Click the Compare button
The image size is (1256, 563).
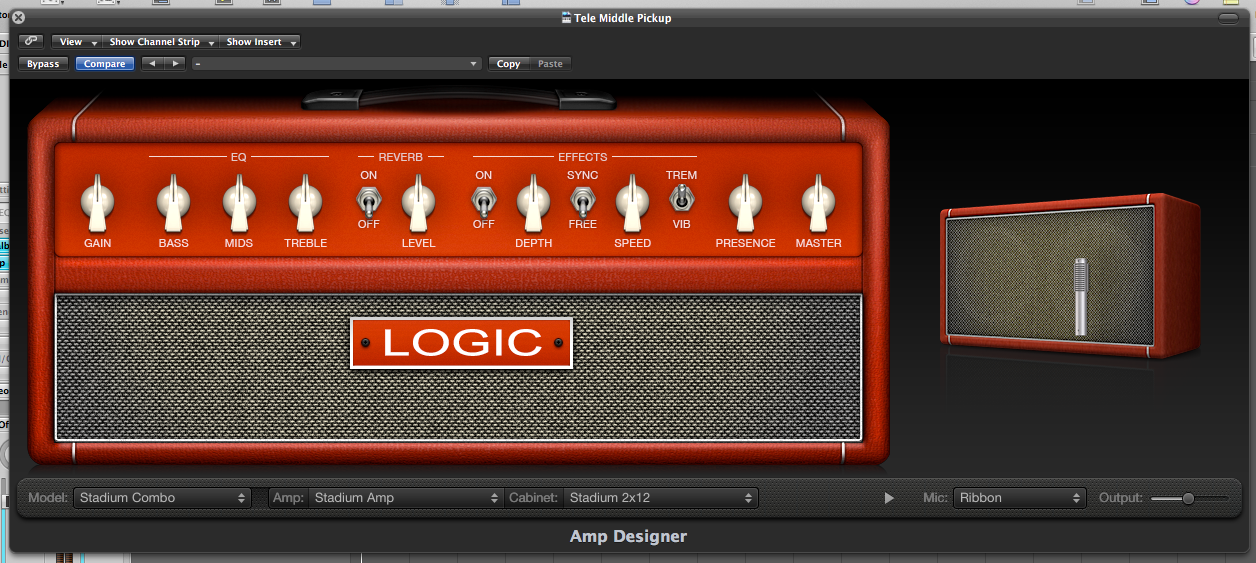pyautogui.click(x=104, y=64)
